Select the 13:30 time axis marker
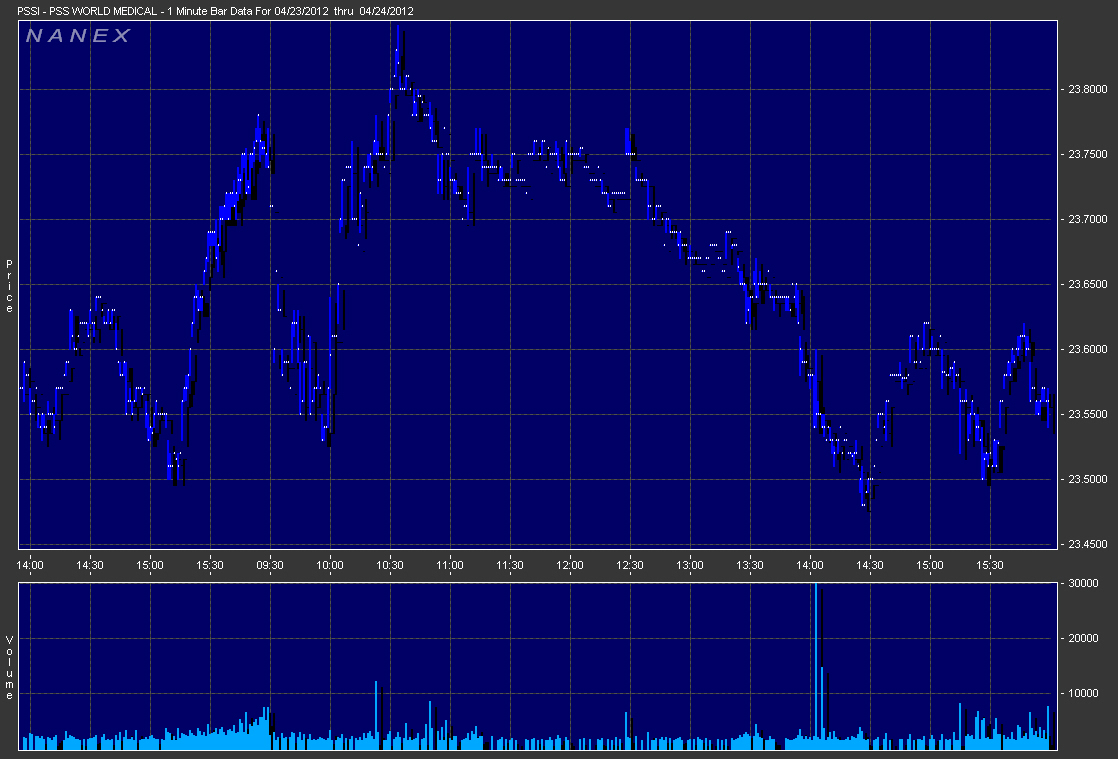1118x759 pixels. (x=750, y=566)
